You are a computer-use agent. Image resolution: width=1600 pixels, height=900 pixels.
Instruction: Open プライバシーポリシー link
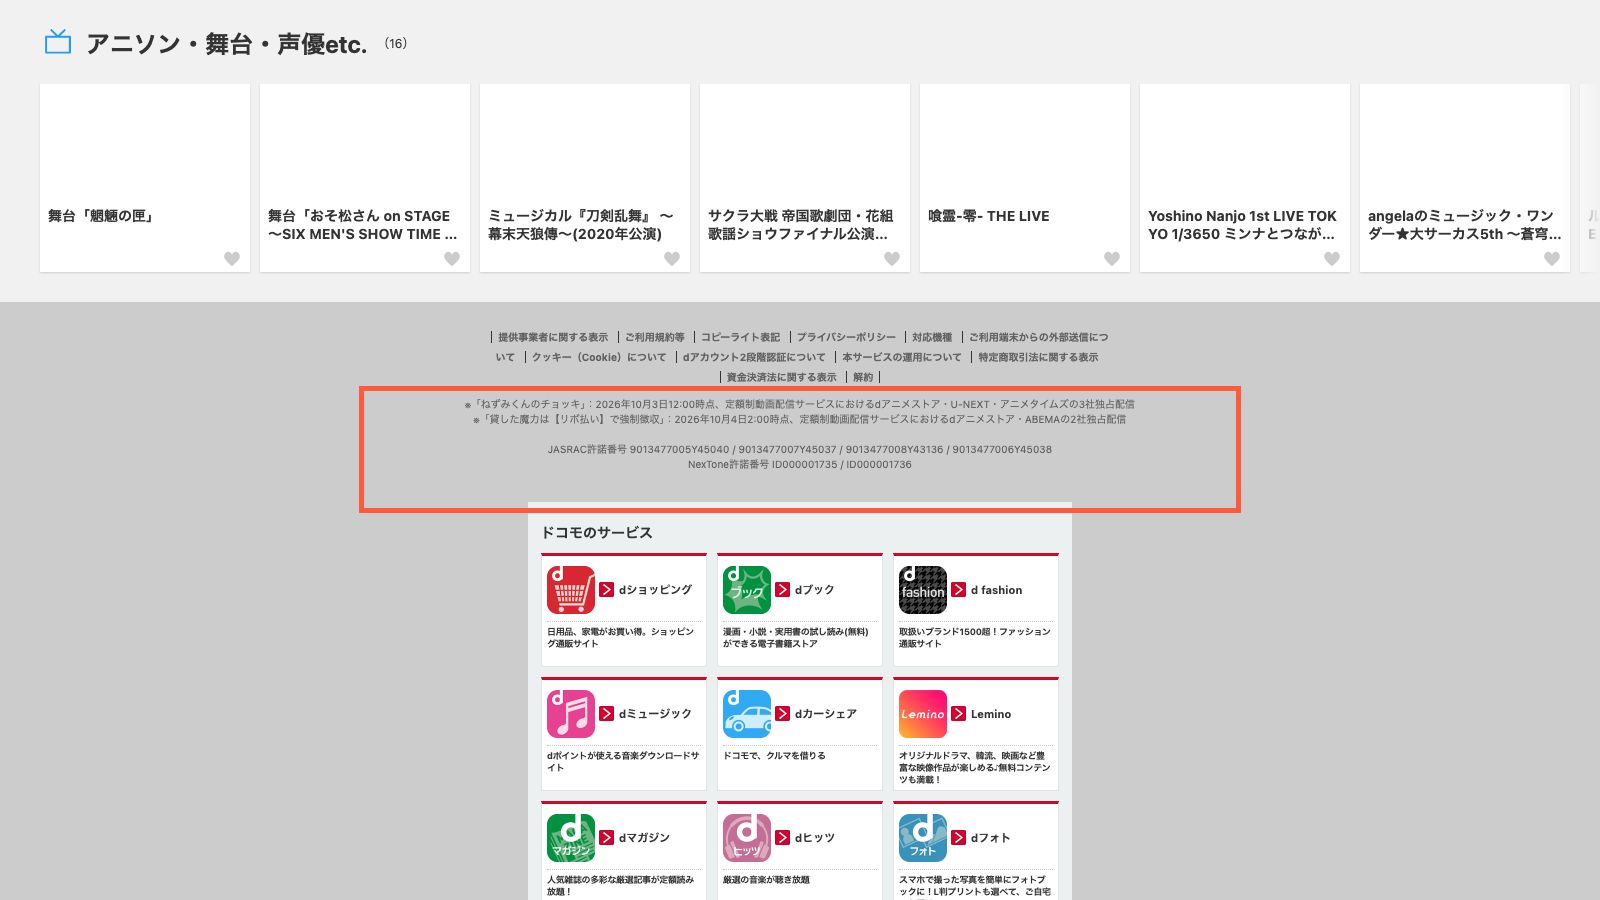(847, 338)
